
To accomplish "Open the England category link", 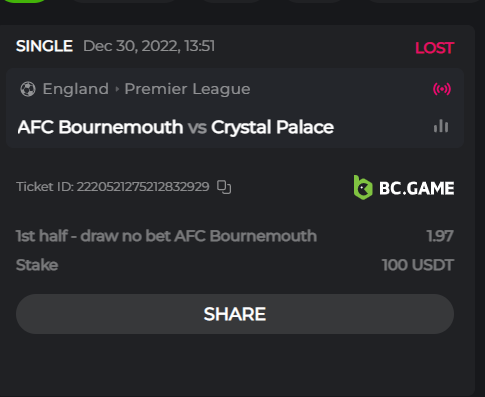I will click(76, 89).
